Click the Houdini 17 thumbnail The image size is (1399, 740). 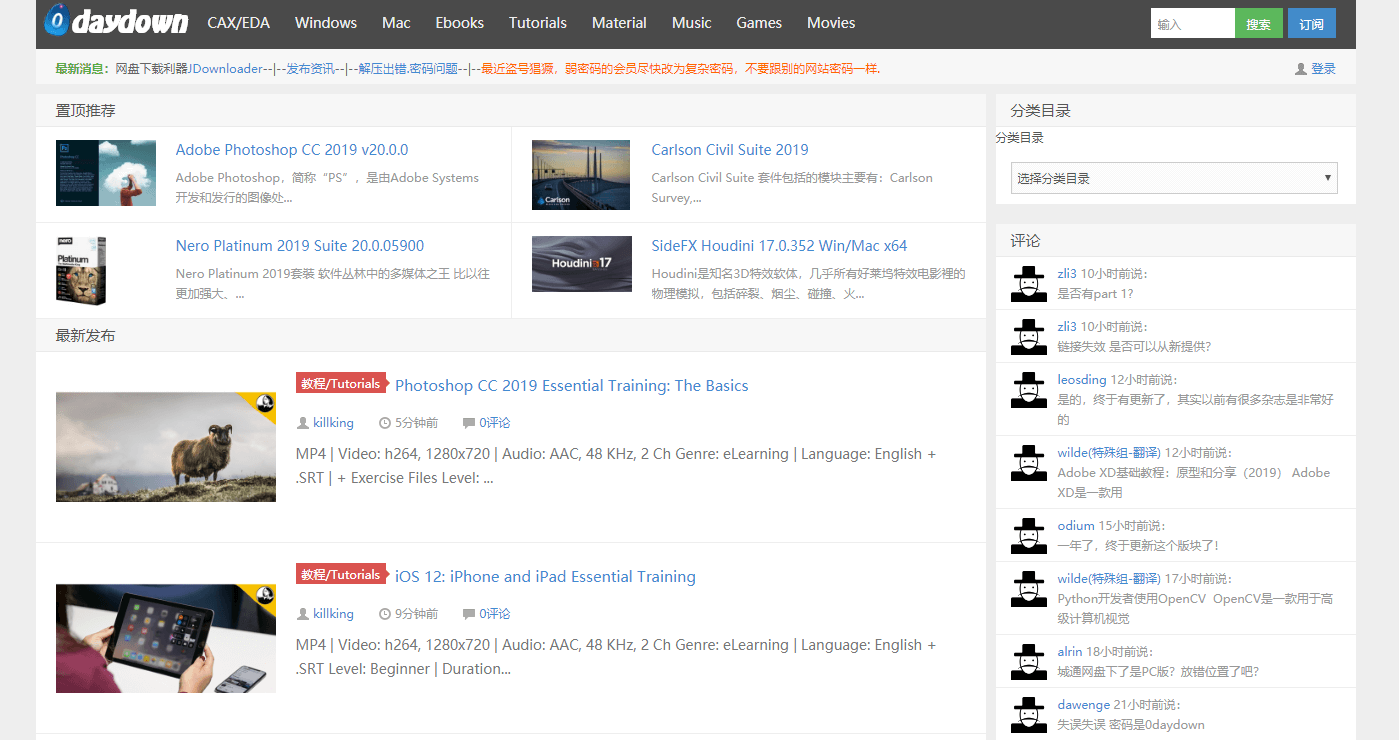582,264
